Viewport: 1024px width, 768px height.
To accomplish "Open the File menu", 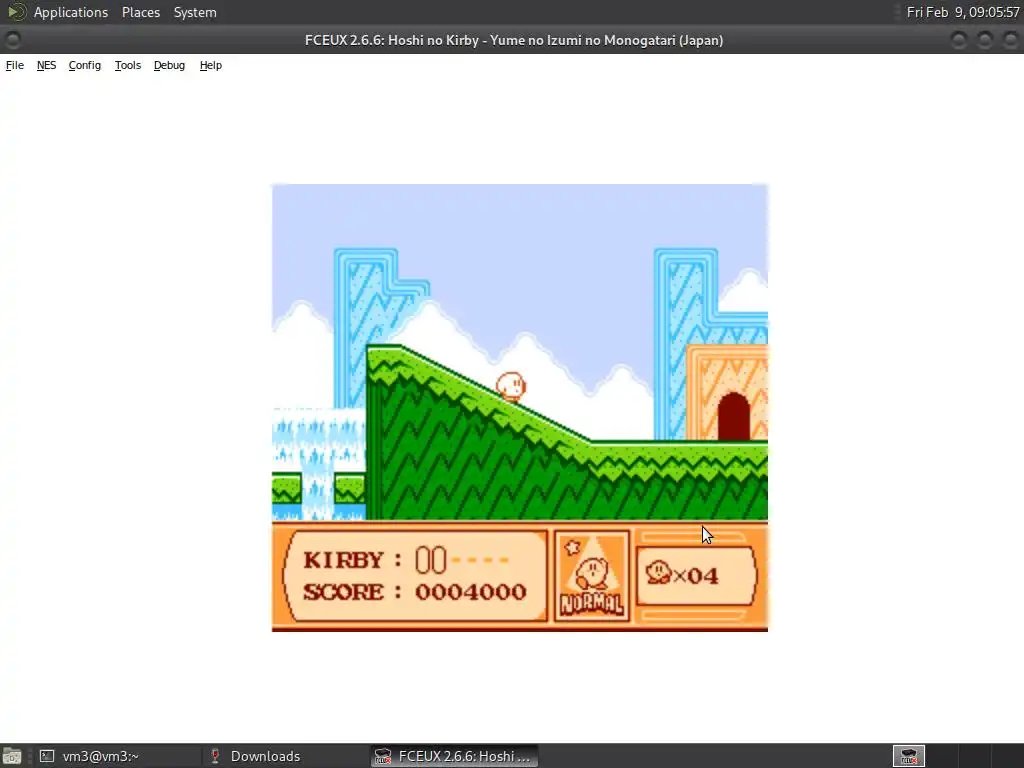I will tap(14, 65).
